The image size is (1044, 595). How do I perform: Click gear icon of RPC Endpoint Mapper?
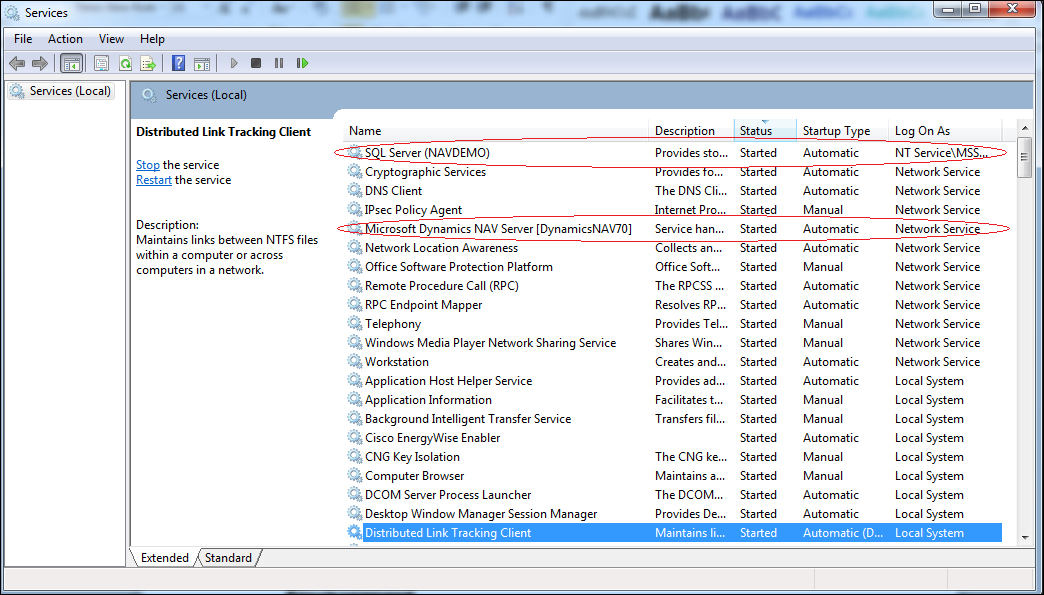(x=355, y=305)
